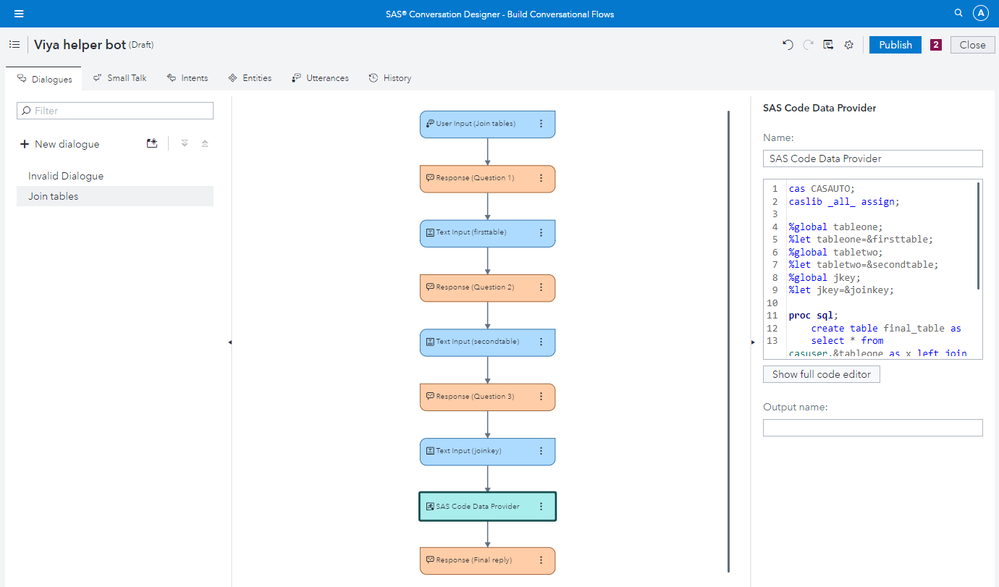999x587 pixels.
Task: Expand all dialogues with double-down chevron
Action: point(185,144)
